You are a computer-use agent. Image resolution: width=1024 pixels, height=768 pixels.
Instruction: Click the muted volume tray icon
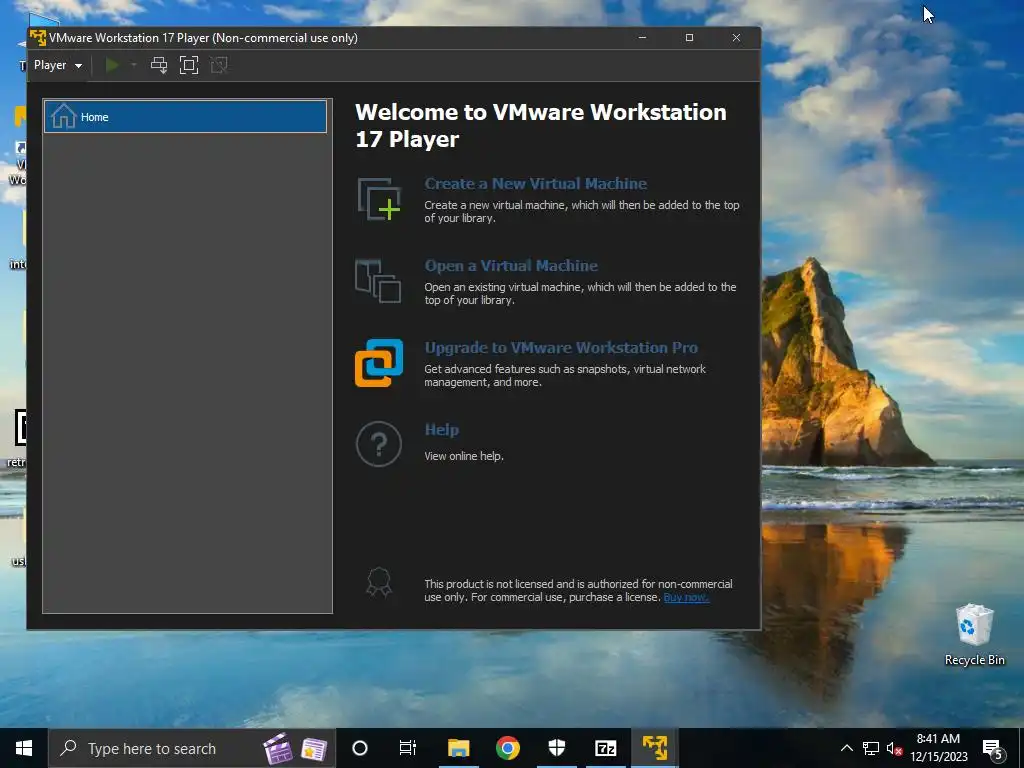click(x=894, y=748)
